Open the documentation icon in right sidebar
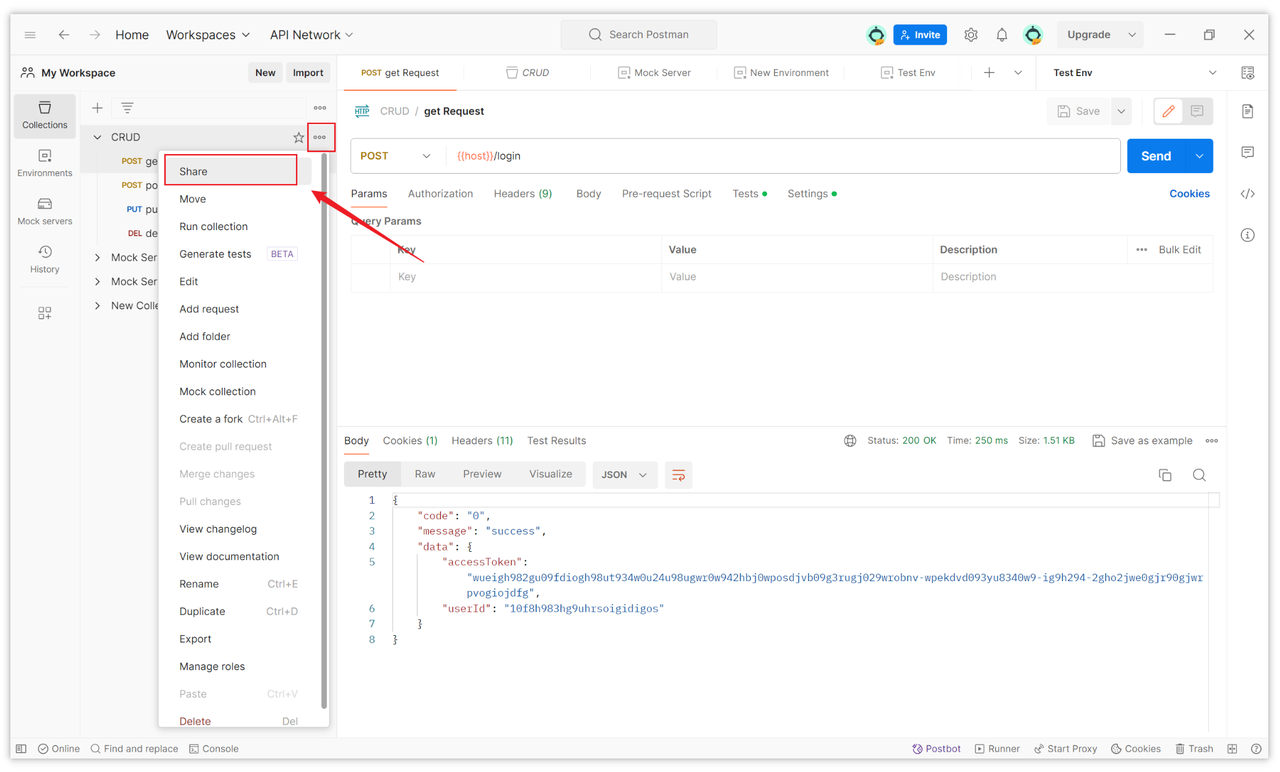This screenshot has width=1280, height=772. [x=1248, y=111]
